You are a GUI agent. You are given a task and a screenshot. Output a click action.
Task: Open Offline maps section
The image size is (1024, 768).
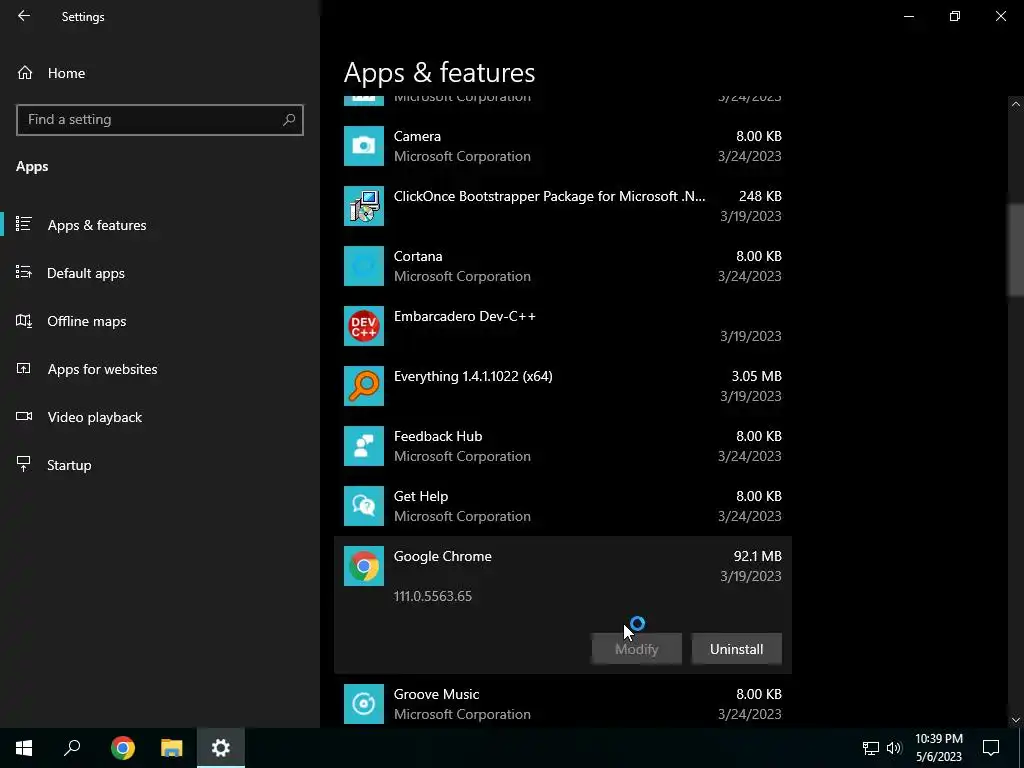click(86, 321)
